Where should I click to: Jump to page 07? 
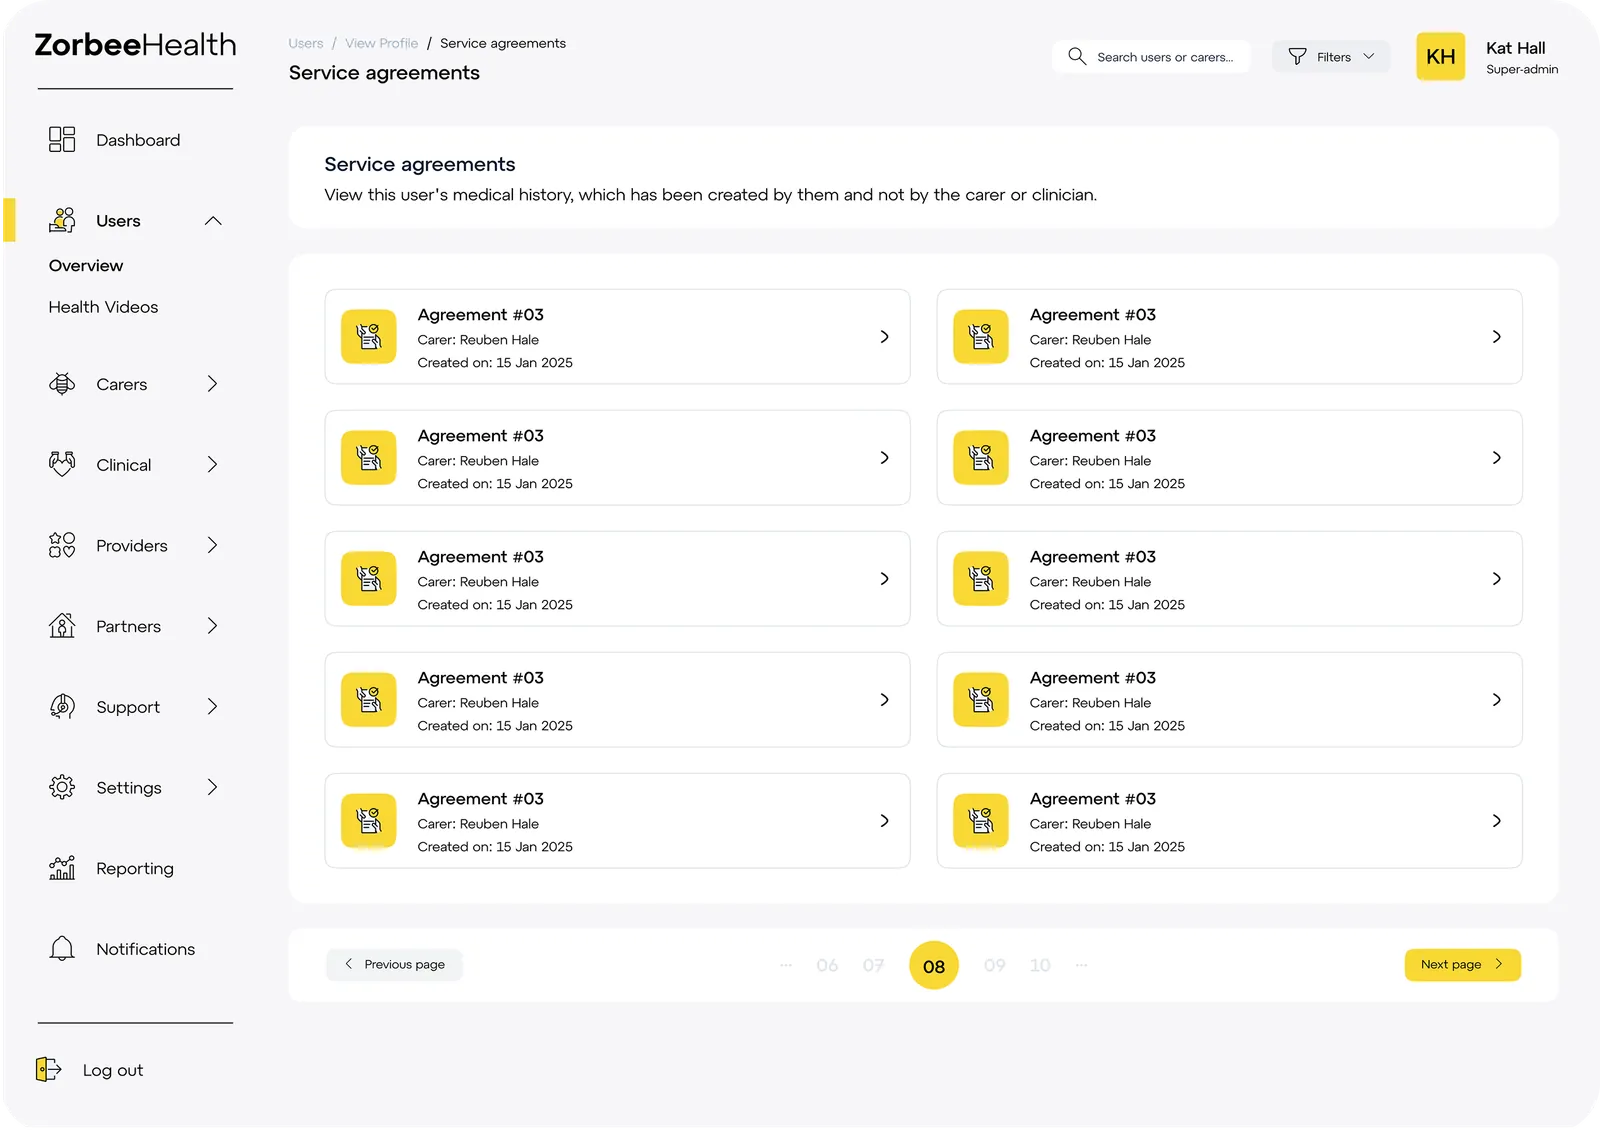[873, 965]
